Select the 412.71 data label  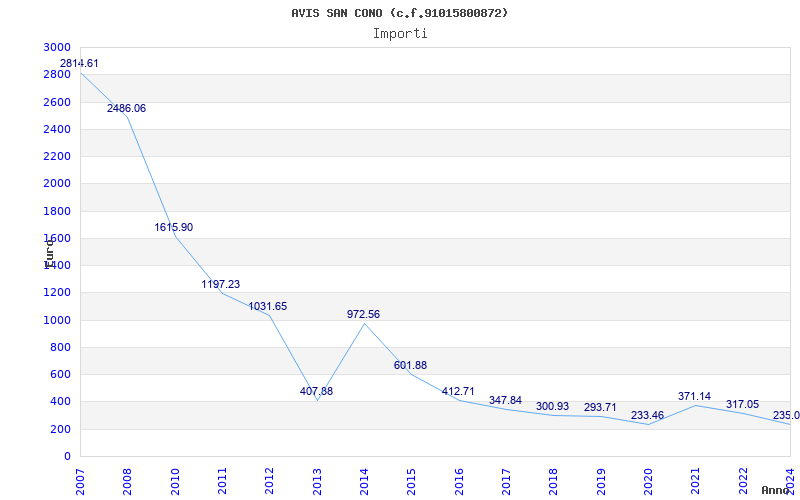pos(458,391)
